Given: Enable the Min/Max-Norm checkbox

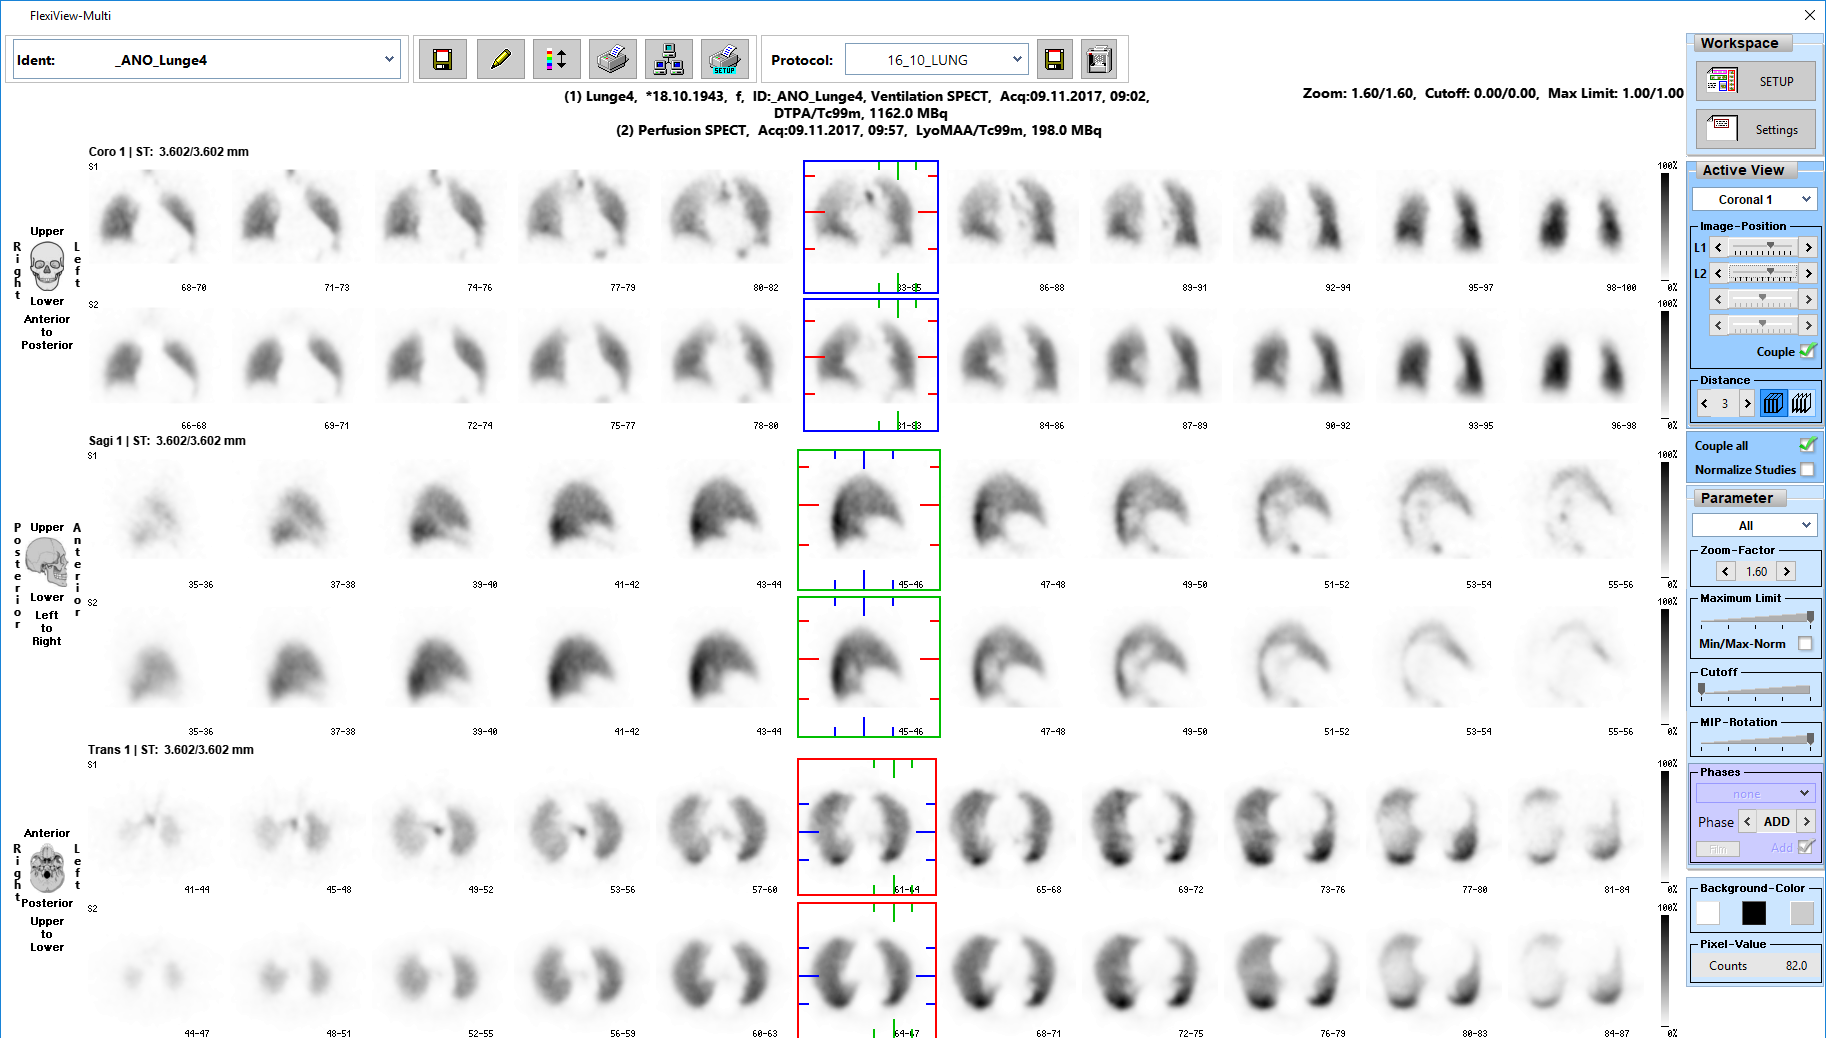Looking at the screenshot, I should point(1805,644).
